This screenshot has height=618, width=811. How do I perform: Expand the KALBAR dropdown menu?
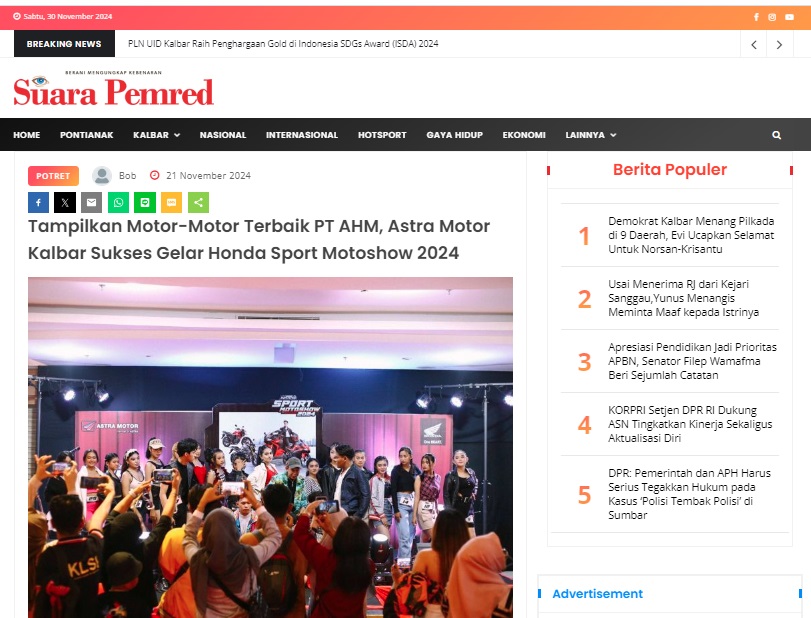(156, 135)
